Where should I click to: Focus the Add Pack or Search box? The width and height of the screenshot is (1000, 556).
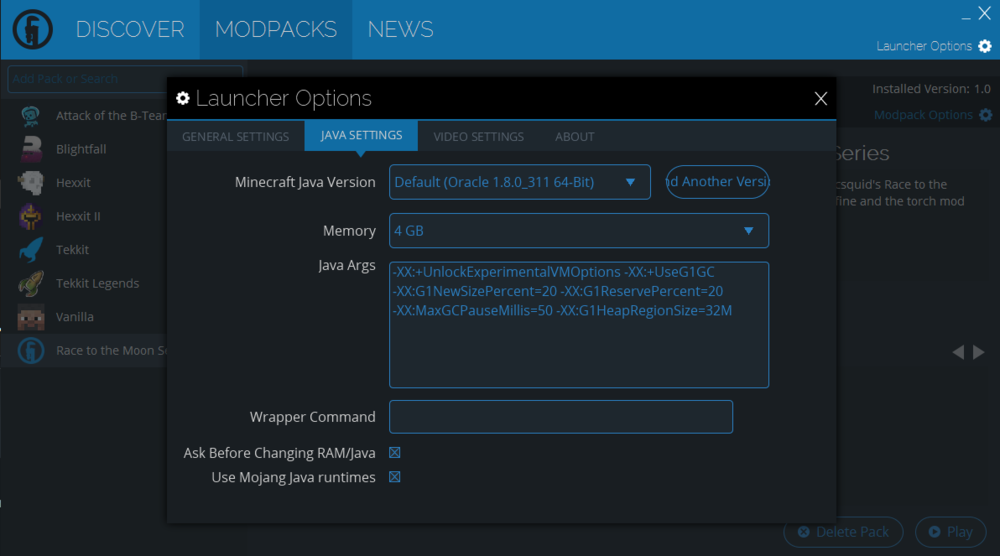(125, 79)
